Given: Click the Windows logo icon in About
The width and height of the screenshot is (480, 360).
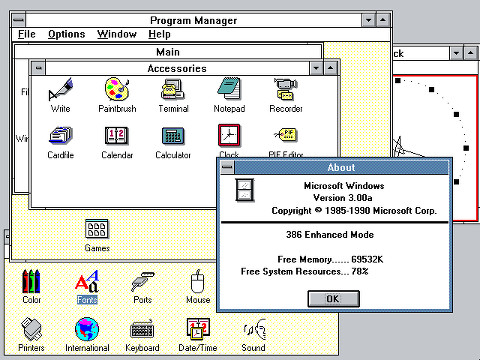Looking at the screenshot, I should pos(245,190).
